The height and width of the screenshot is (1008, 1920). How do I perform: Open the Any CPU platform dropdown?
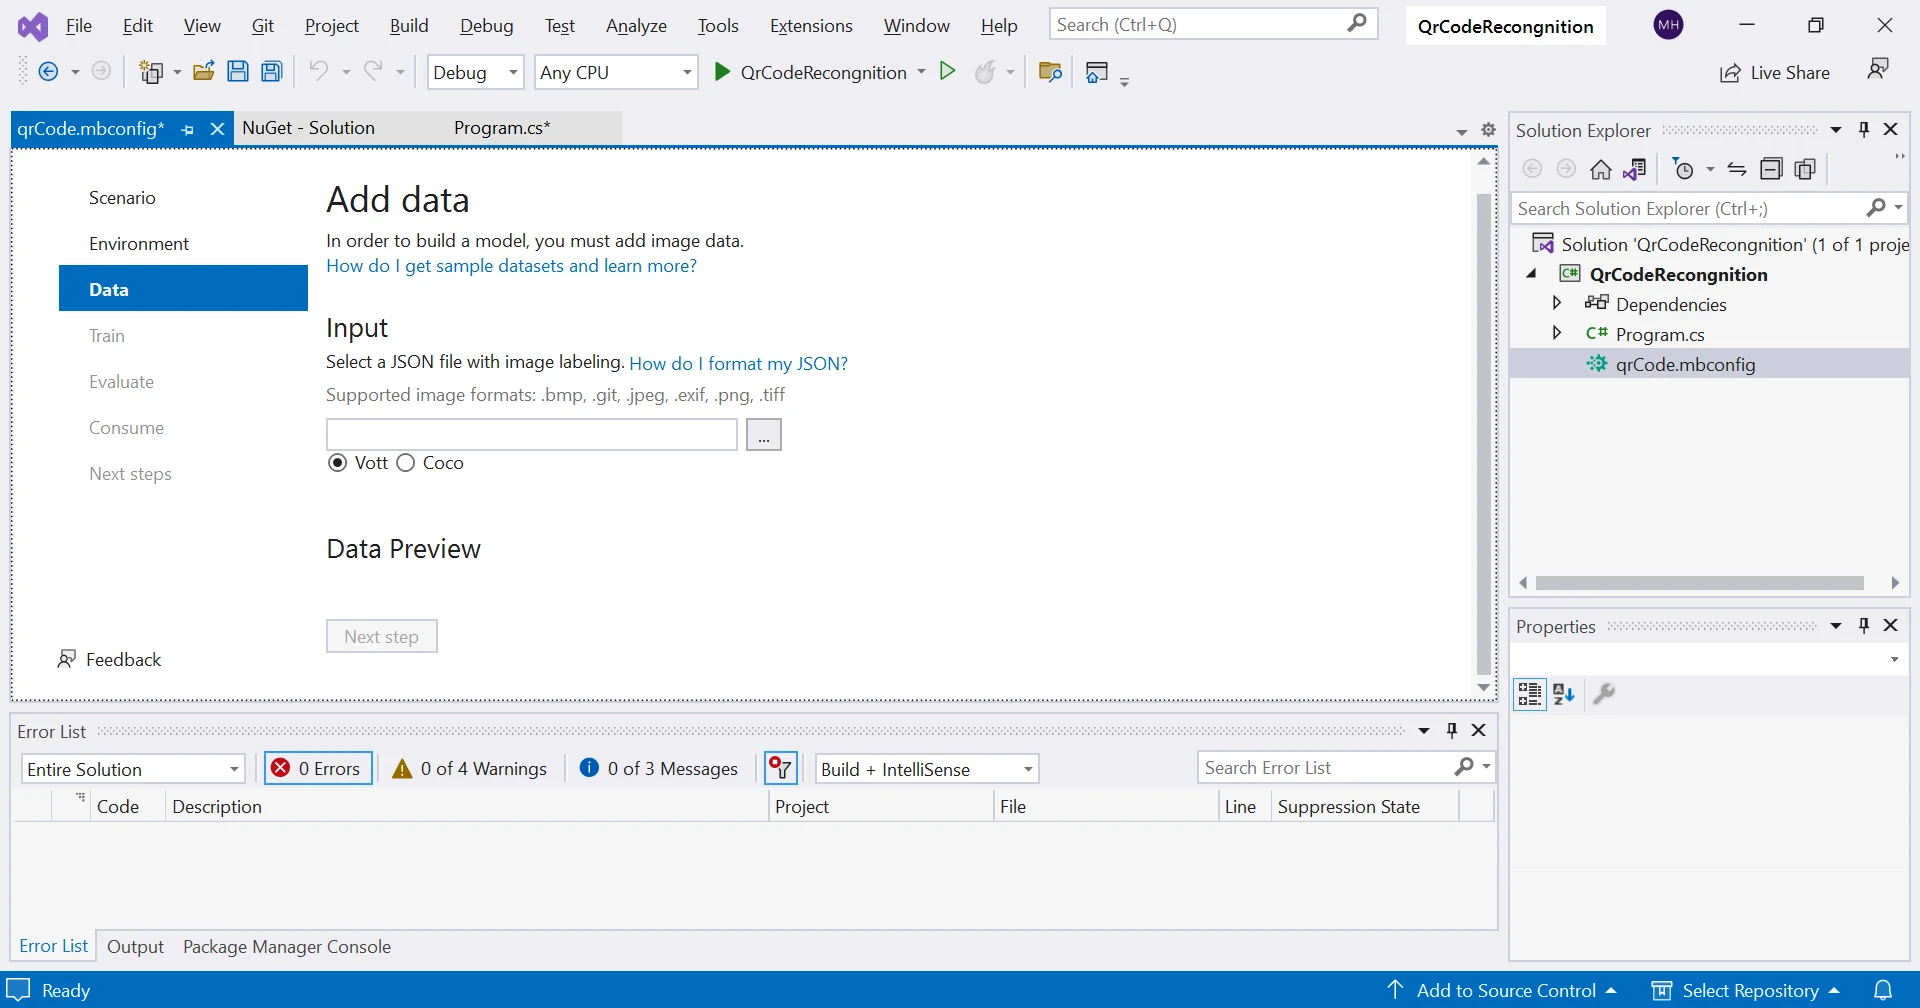point(615,73)
